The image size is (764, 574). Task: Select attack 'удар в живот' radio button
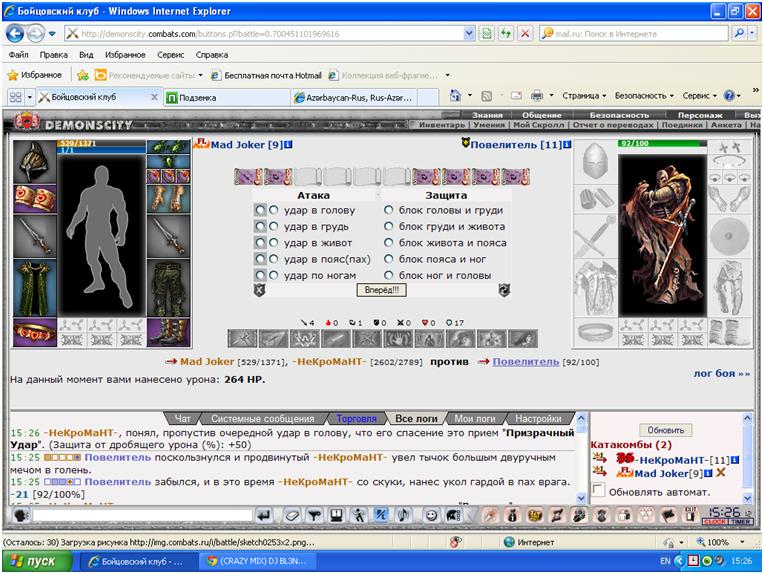274,243
